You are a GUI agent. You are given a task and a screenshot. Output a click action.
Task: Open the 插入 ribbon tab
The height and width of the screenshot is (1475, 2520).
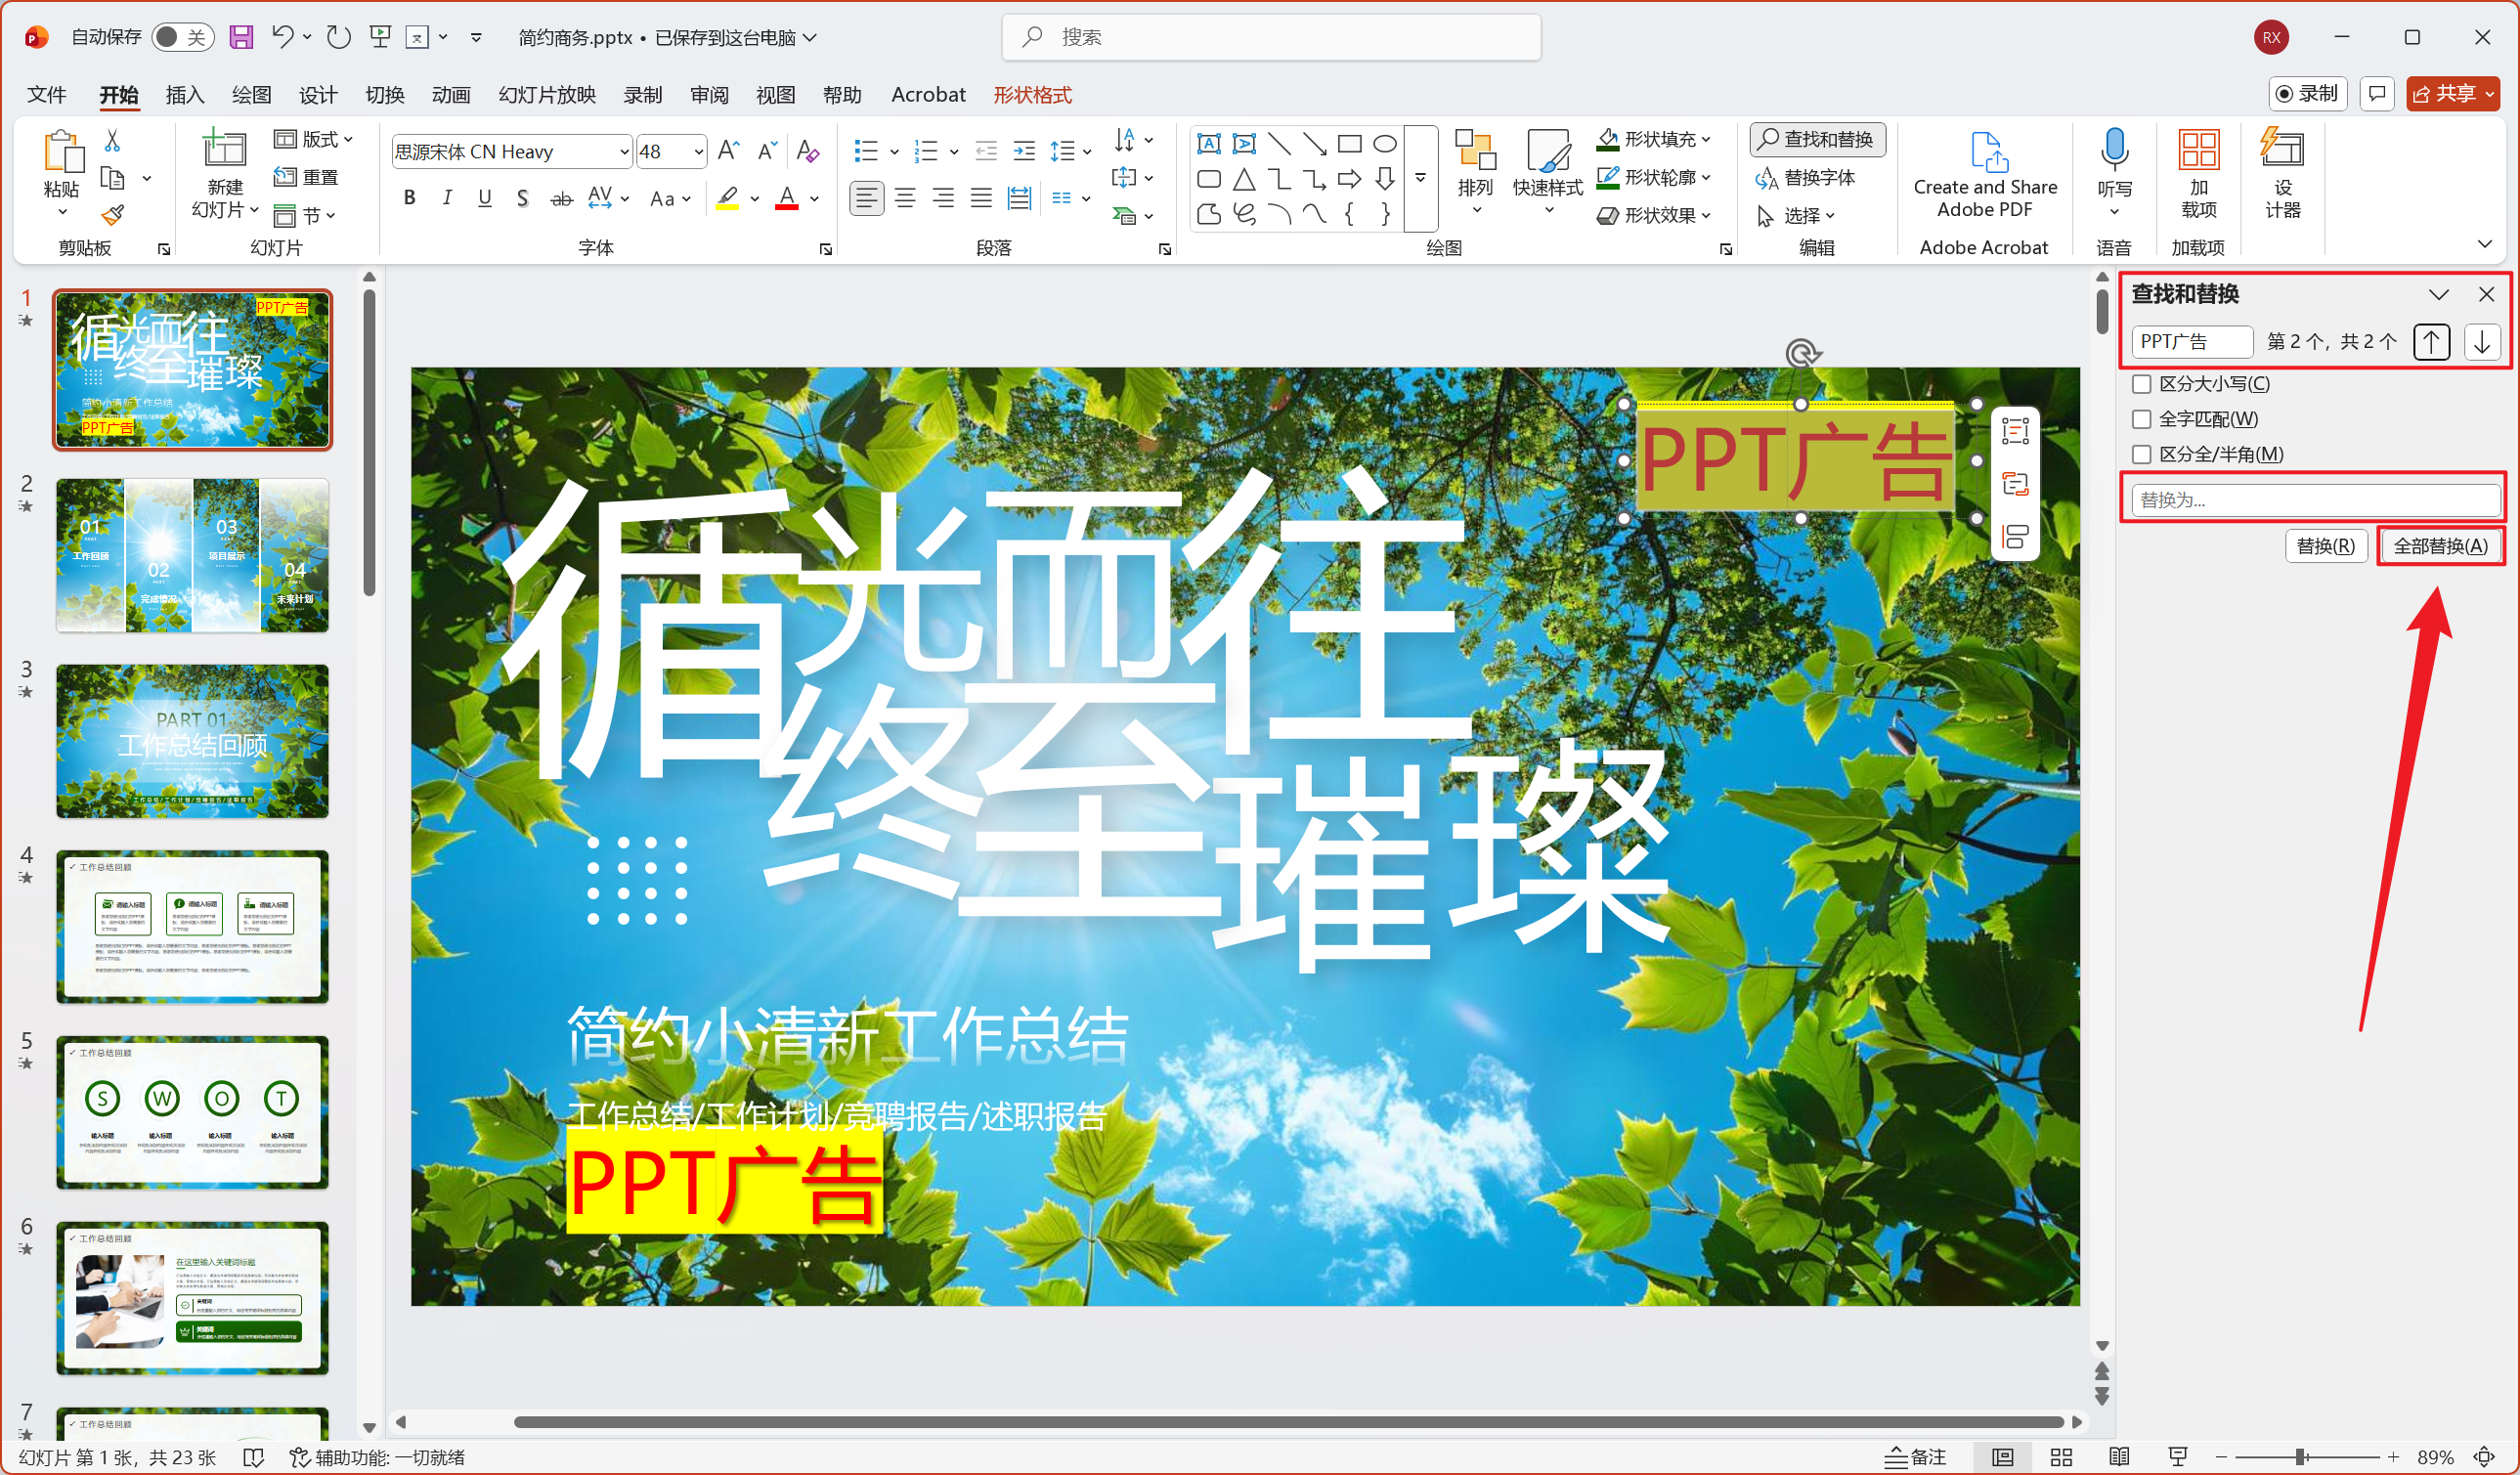tap(184, 94)
